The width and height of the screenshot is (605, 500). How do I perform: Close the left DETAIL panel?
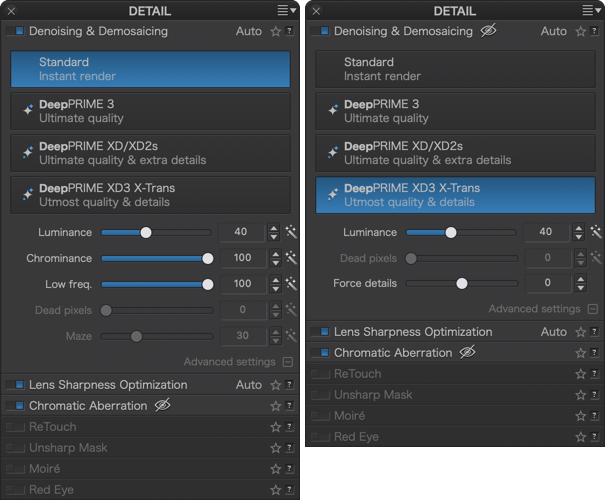(x=11, y=11)
